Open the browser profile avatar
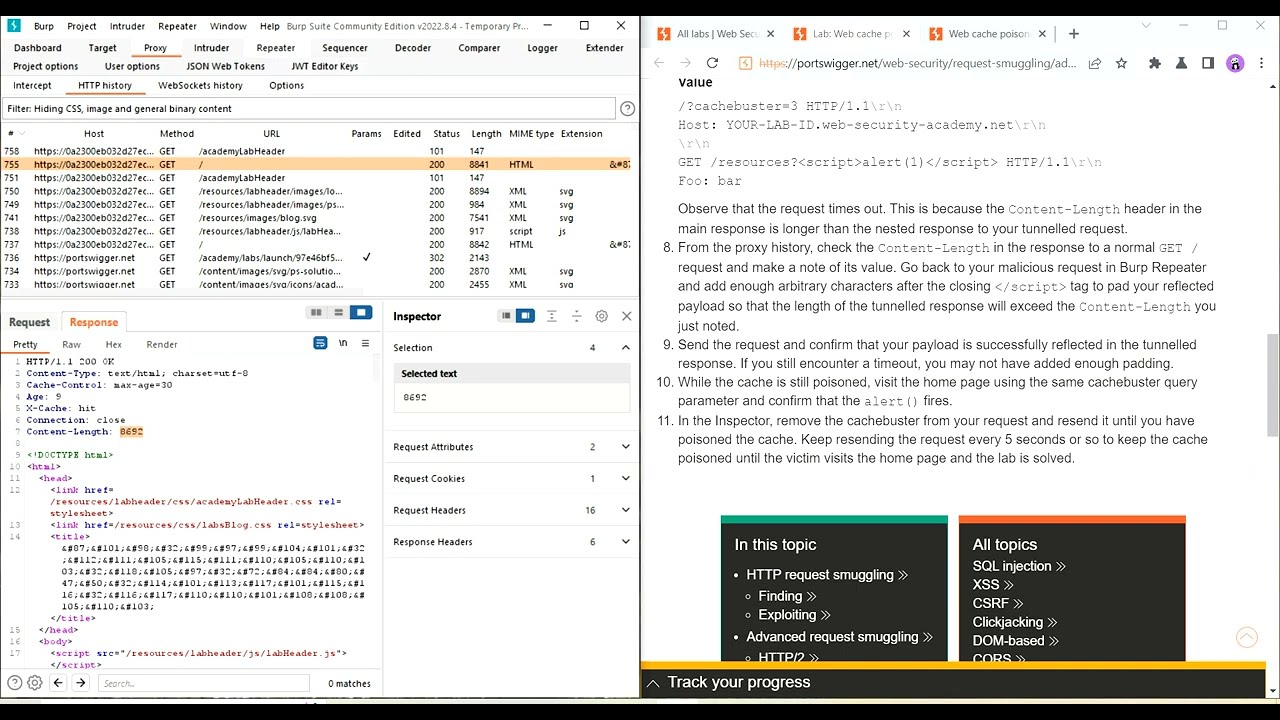Screen dimensions: 1280x720 (x=1235, y=63)
